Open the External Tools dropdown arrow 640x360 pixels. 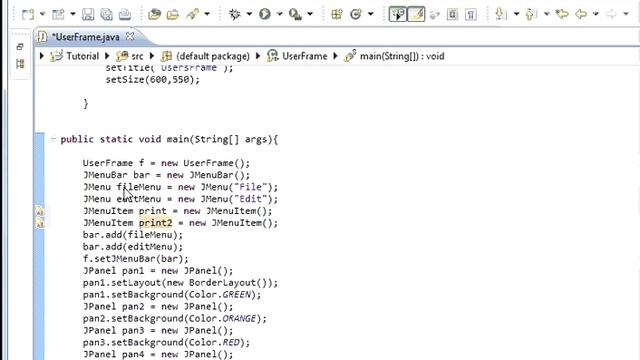[x=310, y=14]
